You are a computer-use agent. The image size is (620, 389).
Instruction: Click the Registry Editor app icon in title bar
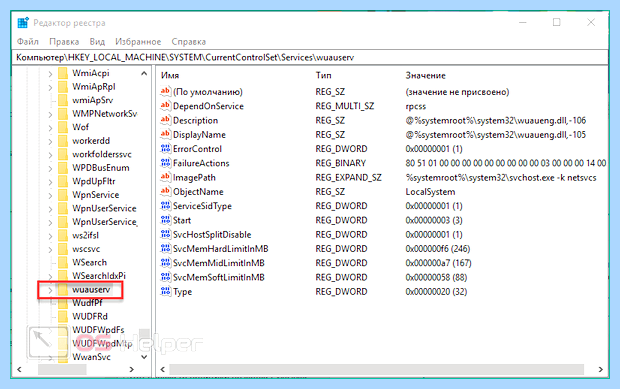coord(23,23)
